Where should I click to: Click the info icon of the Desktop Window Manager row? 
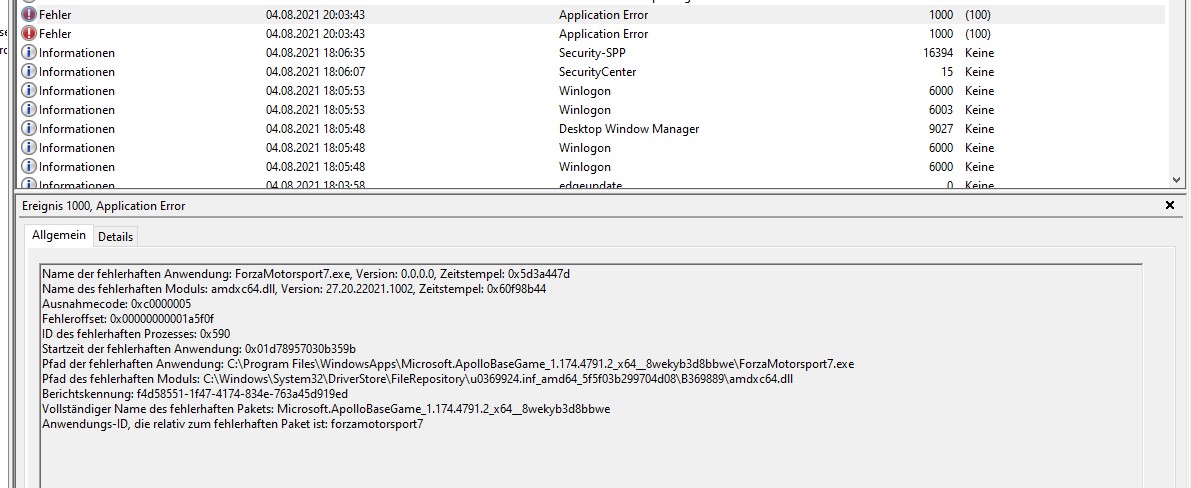click(x=28, y=128)
